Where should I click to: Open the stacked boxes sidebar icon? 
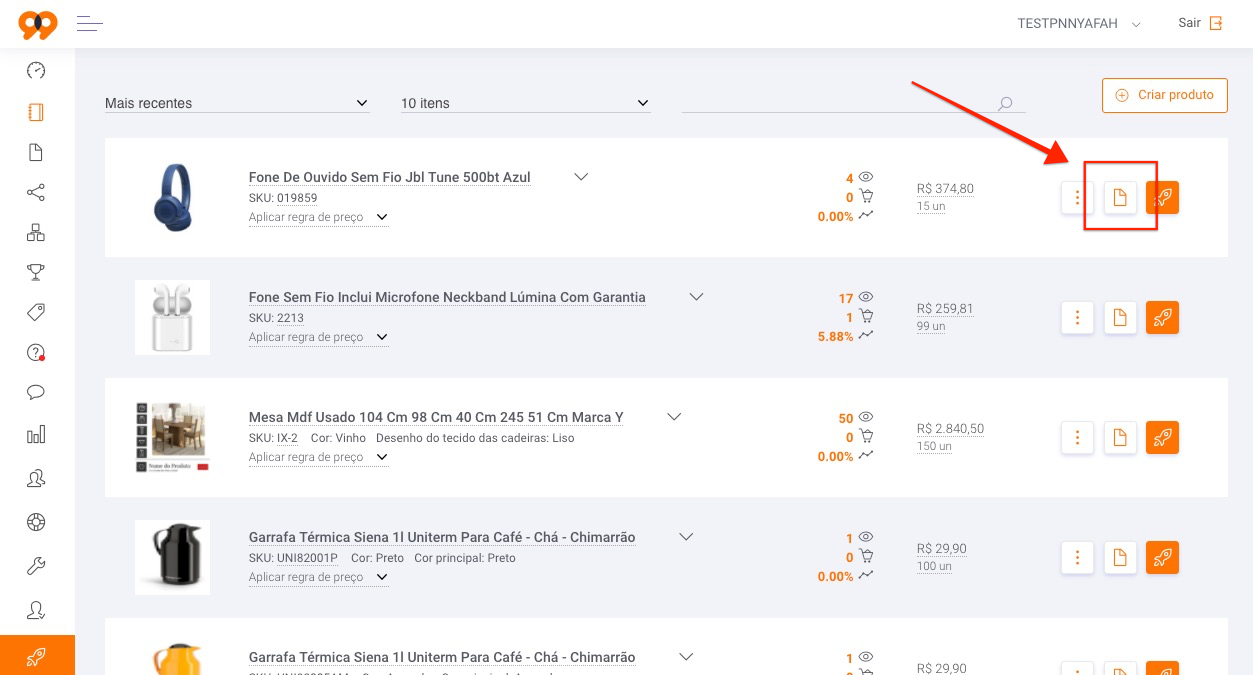(x=36, y=233)
